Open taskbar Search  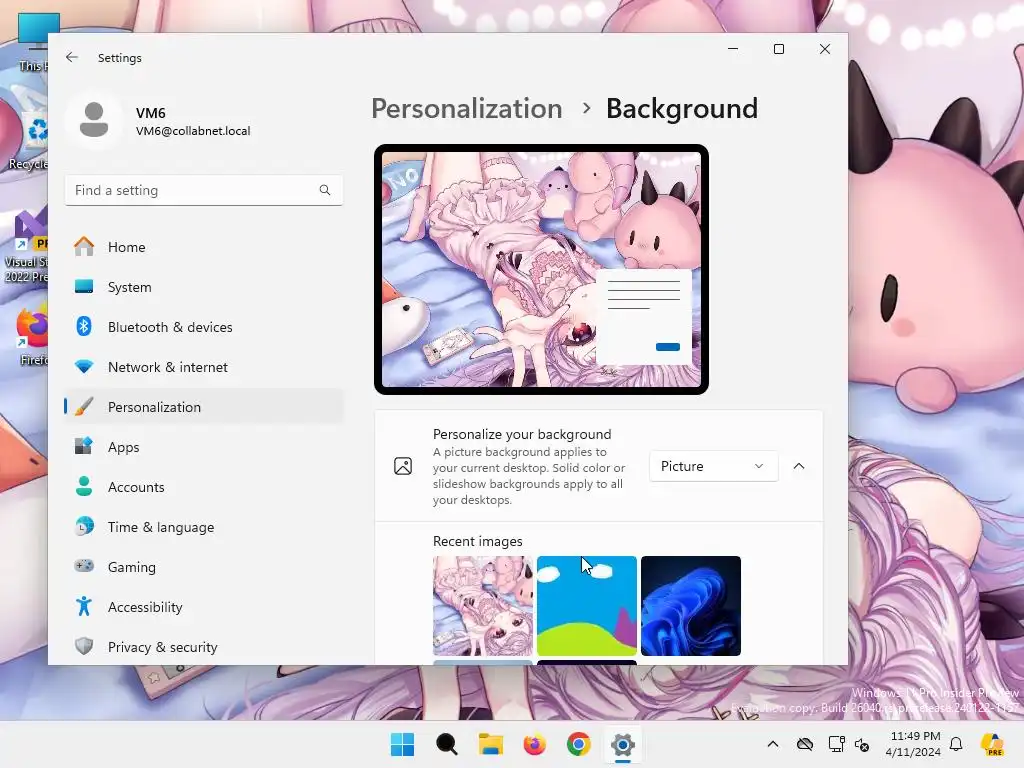pyautogui.click(x=447, y=744)
